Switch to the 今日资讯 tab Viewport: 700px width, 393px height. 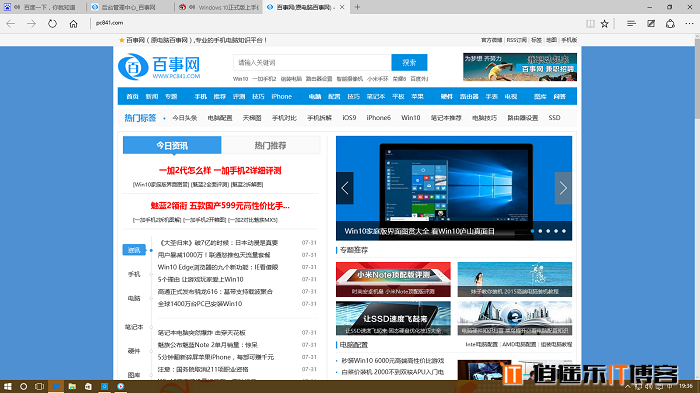click(x=172, y=145)
